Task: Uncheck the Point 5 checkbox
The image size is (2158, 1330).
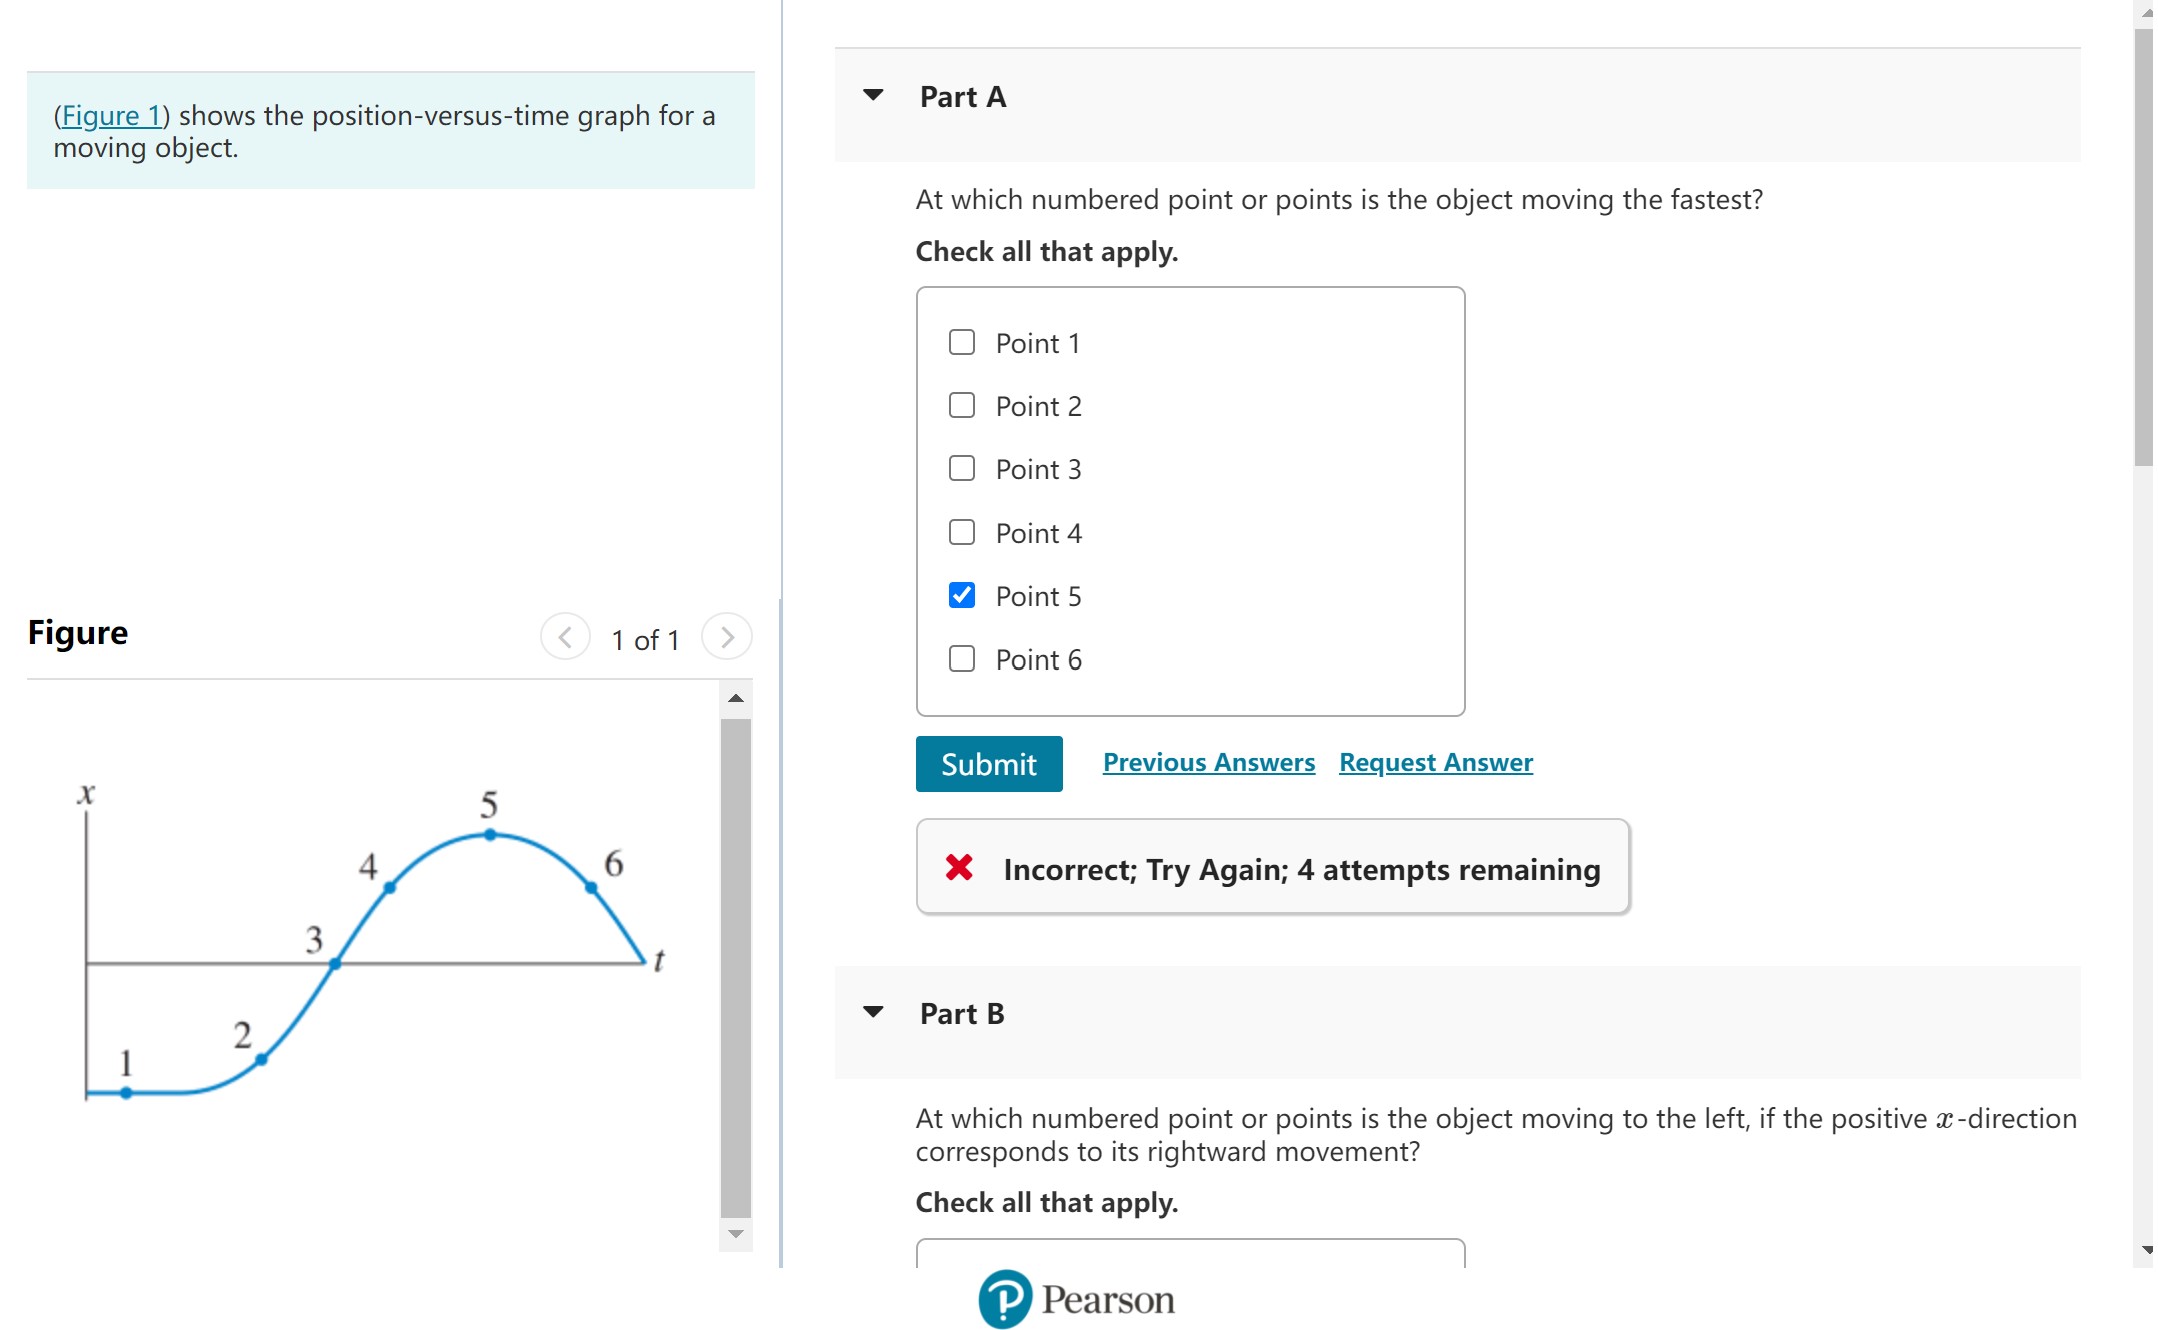Action: click(962, 596)
